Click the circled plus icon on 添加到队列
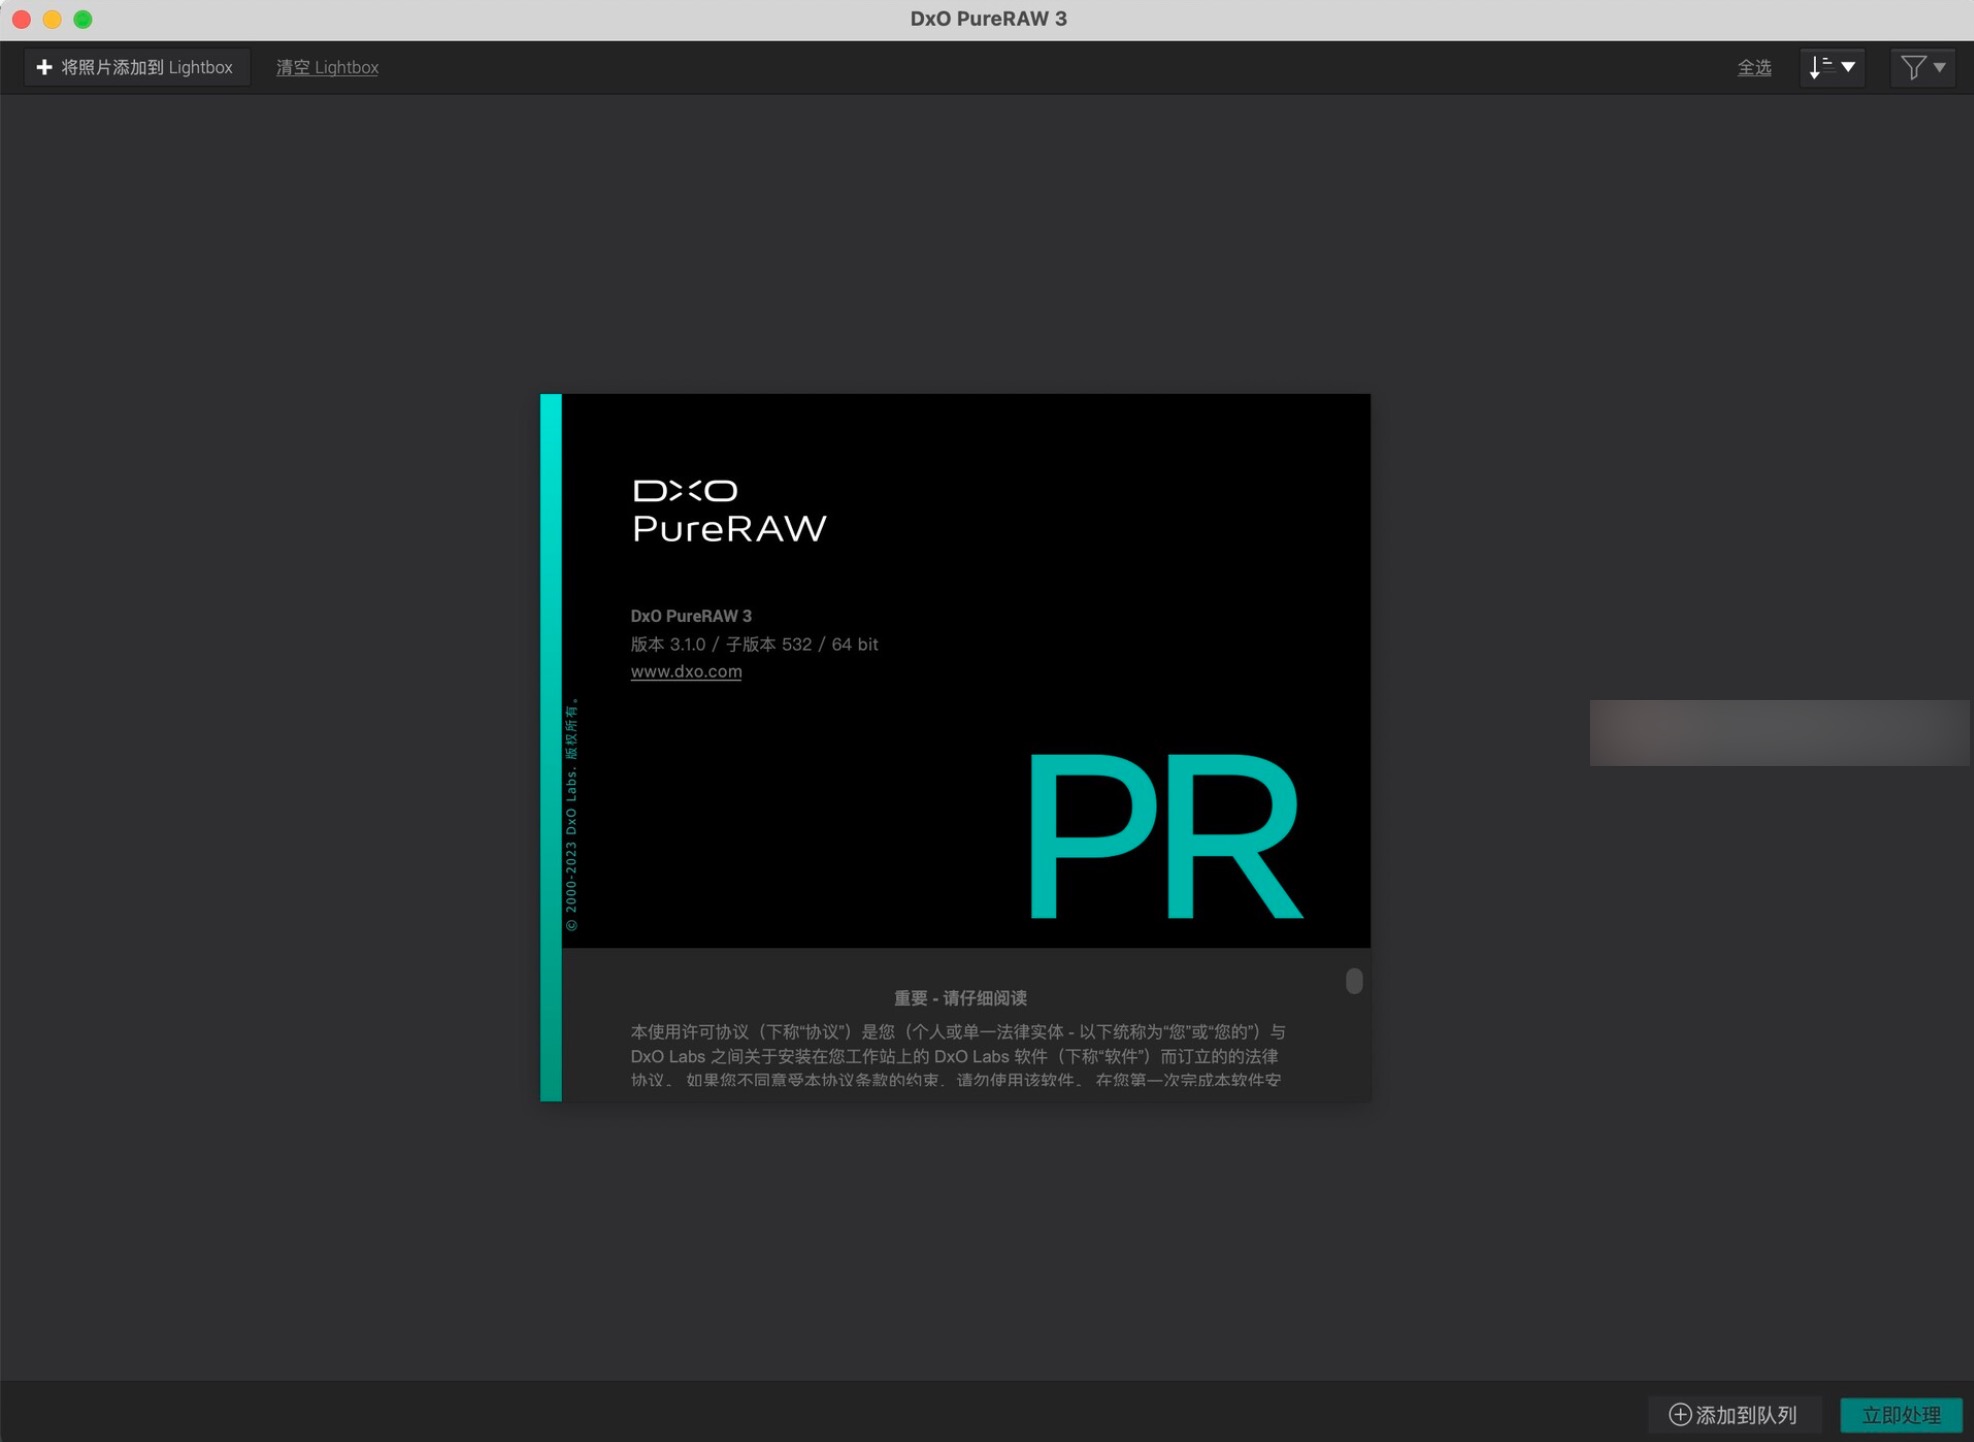 [1680, 1414]
